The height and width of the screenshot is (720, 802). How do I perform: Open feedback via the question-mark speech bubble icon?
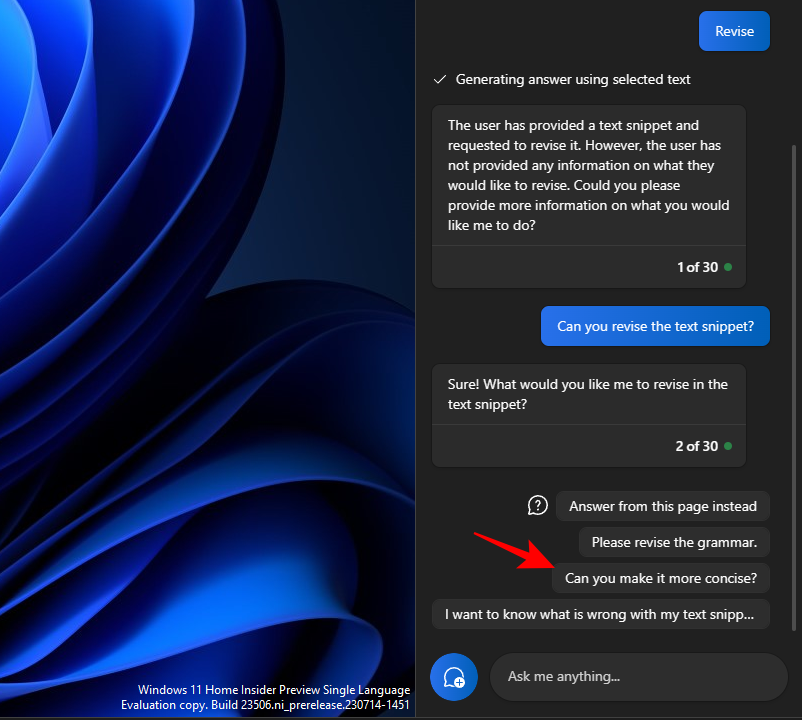tap(538, 506)
